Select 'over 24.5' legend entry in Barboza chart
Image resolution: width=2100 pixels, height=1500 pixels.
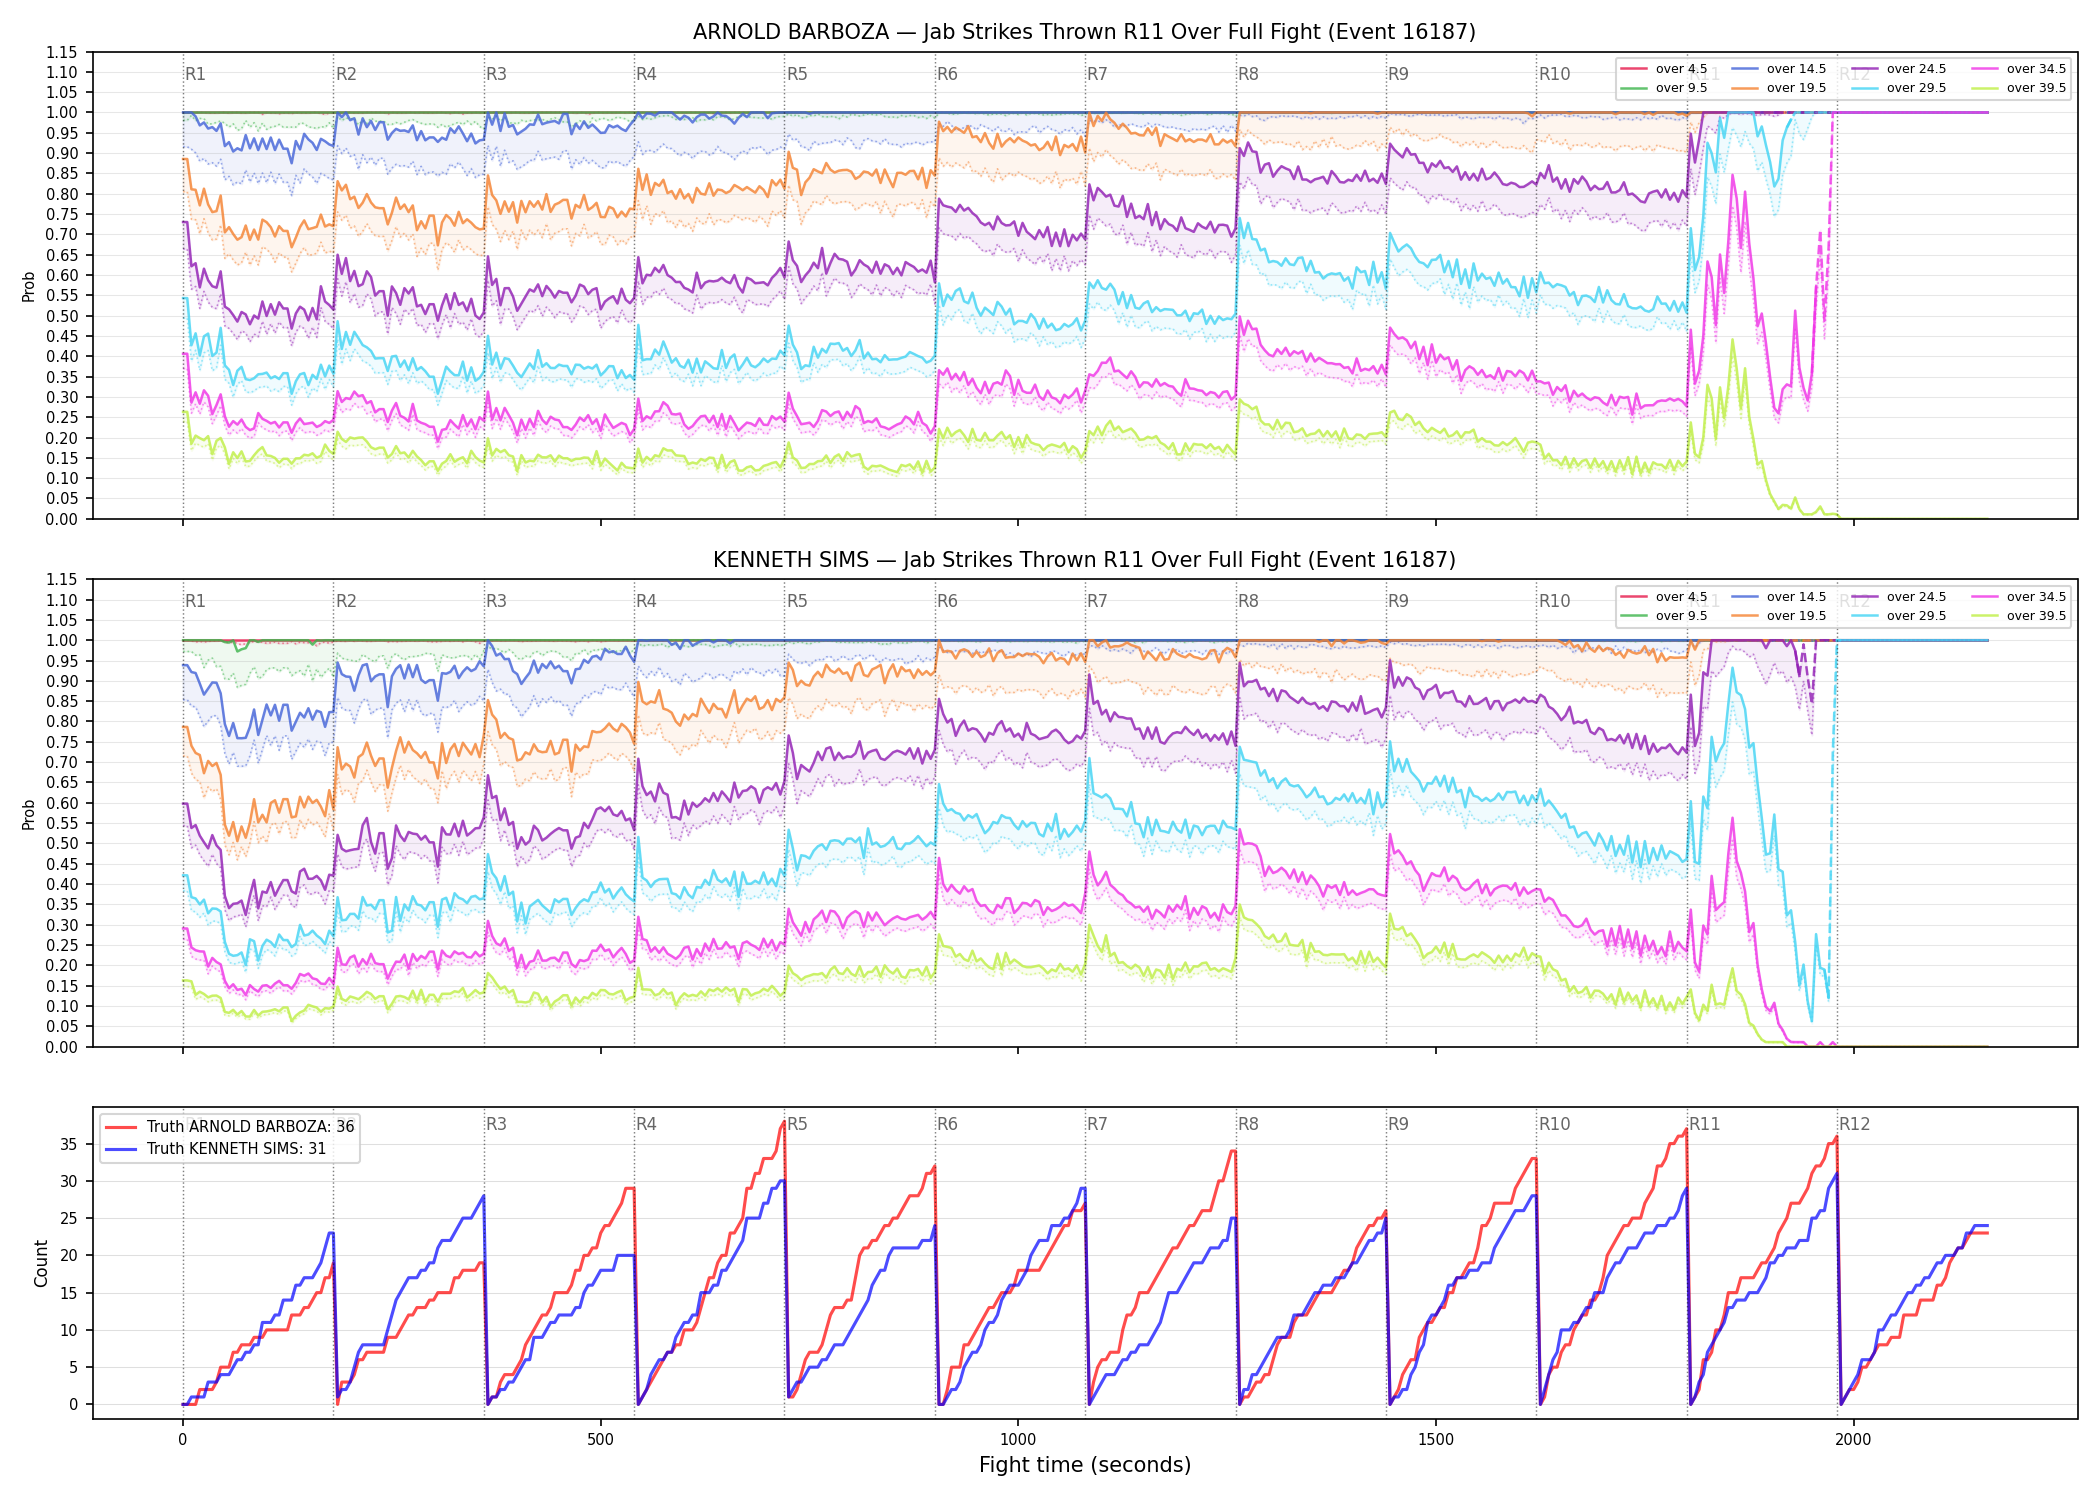1898,69
